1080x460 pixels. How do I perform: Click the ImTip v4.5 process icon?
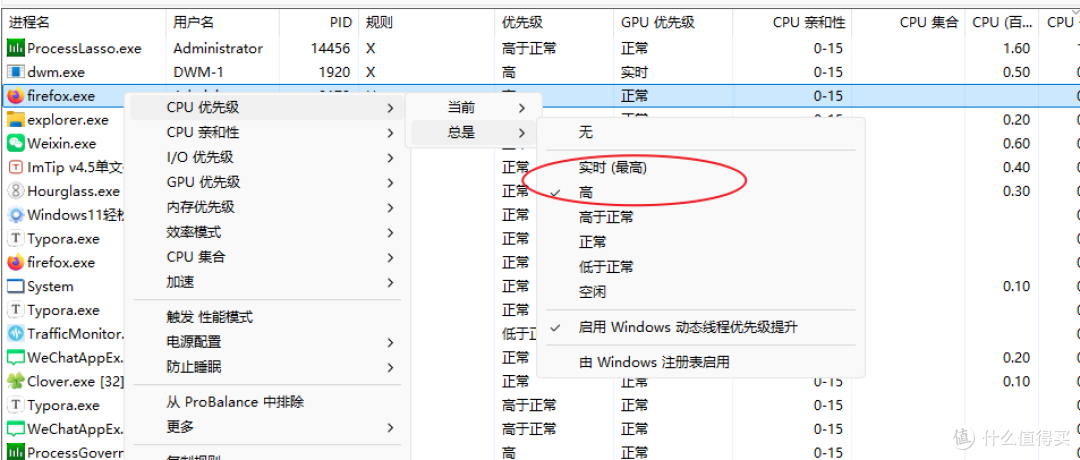point(15,167)
